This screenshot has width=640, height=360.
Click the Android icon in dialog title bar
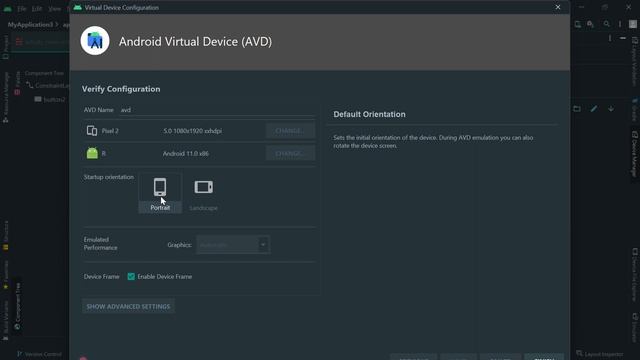tap(78, 7)
